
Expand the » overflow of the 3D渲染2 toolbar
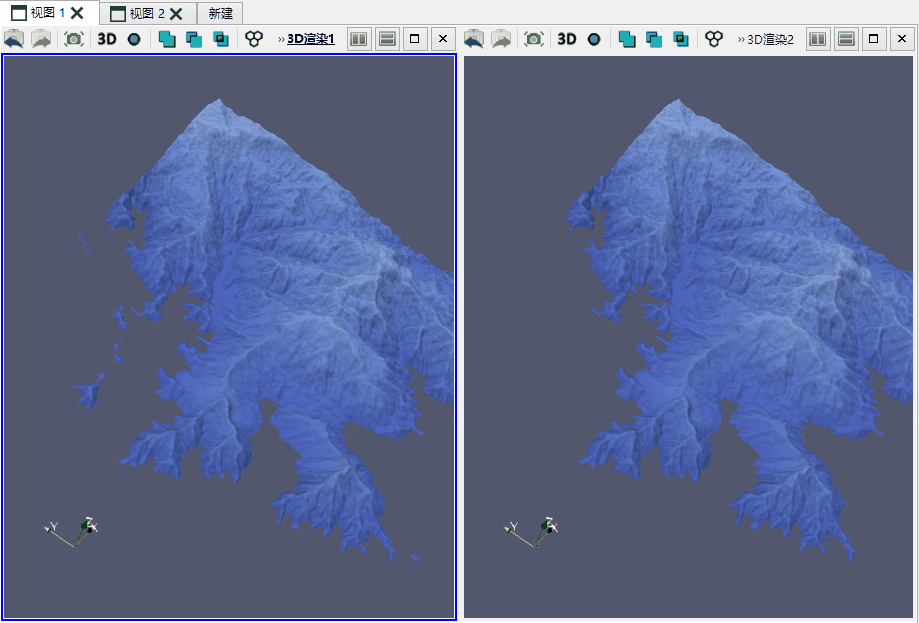pos(741,39)
